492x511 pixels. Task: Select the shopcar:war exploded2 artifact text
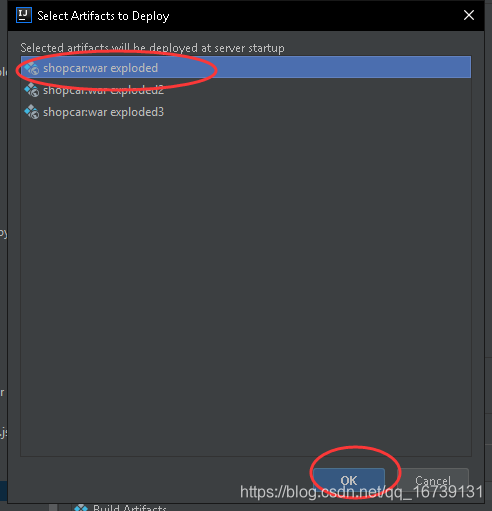pos(103,90)
